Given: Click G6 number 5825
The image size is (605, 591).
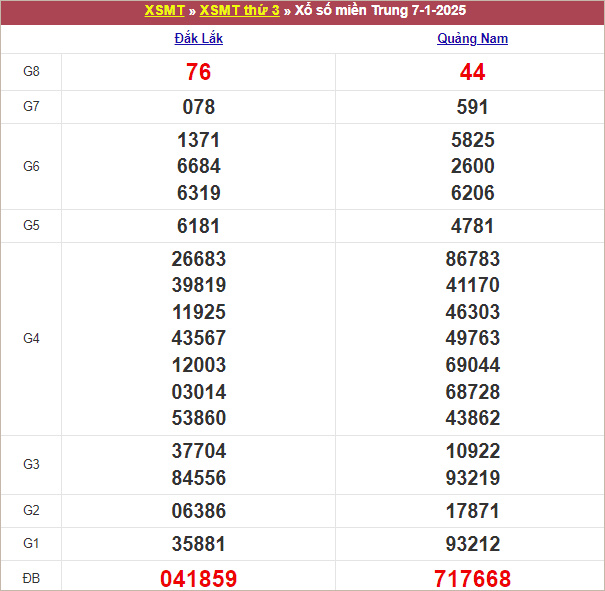Looking at the screenshot, I should tap(472, 140).
